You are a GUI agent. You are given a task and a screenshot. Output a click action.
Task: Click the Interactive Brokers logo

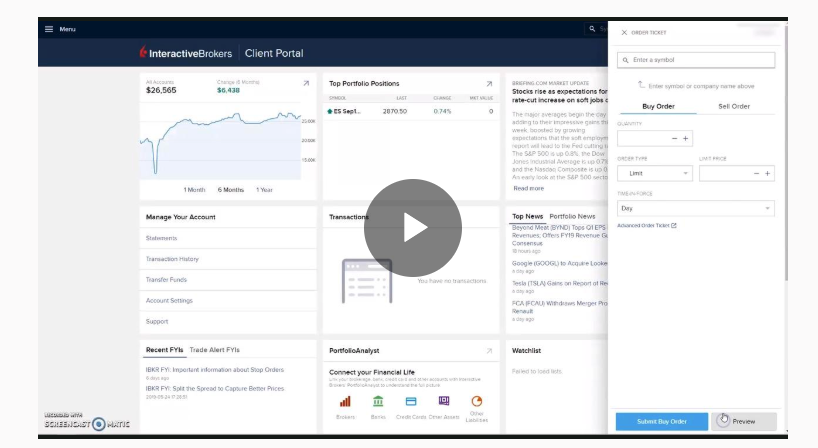coord(186,53)
